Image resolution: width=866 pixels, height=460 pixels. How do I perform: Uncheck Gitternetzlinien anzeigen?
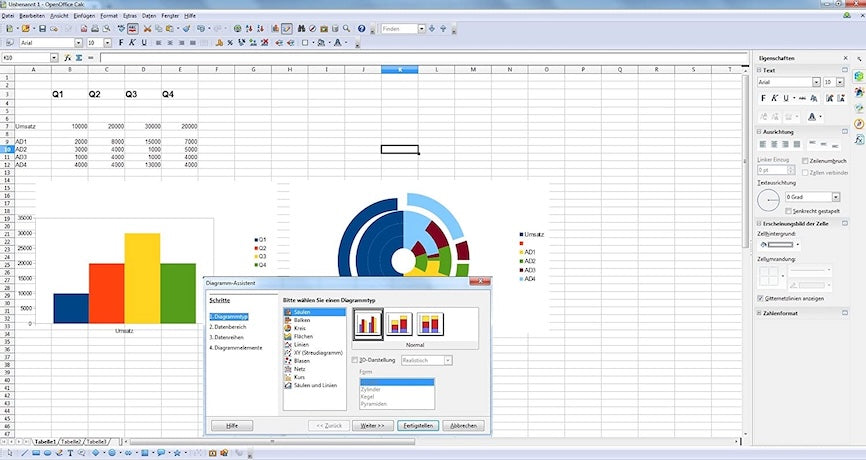[761, 298]
